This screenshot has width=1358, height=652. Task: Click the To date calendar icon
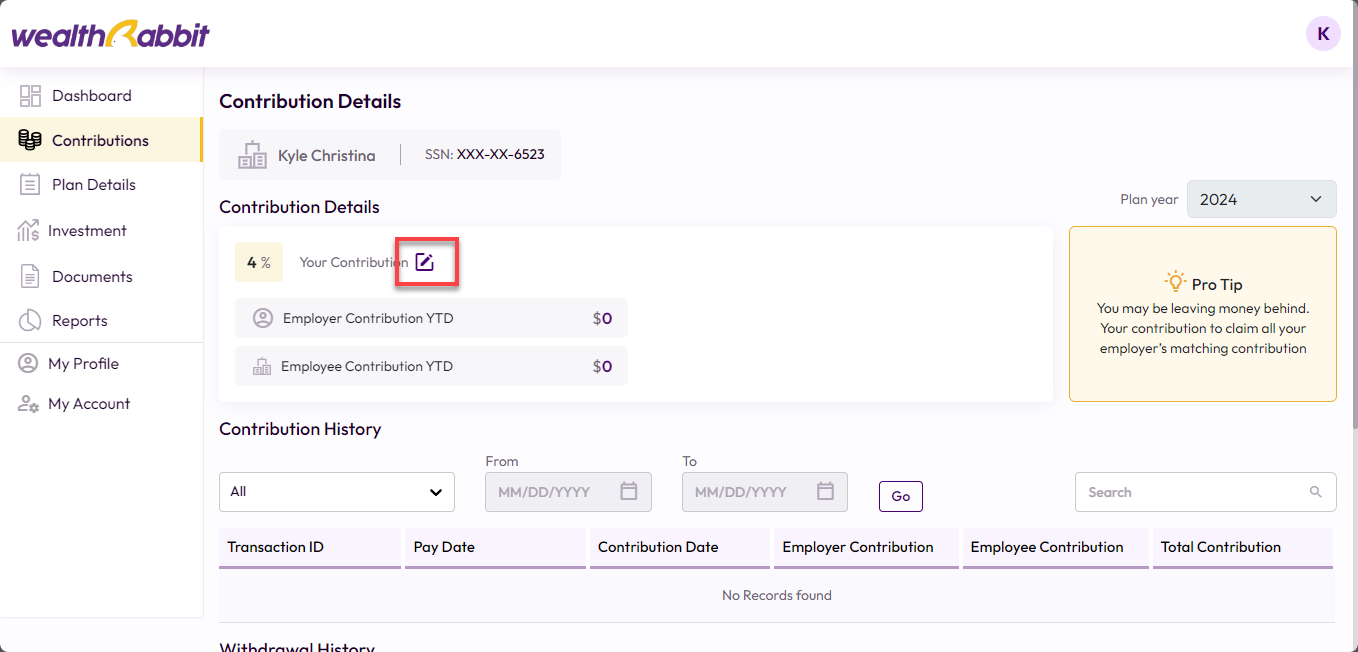pyautogui.click(x=825, y=491)
